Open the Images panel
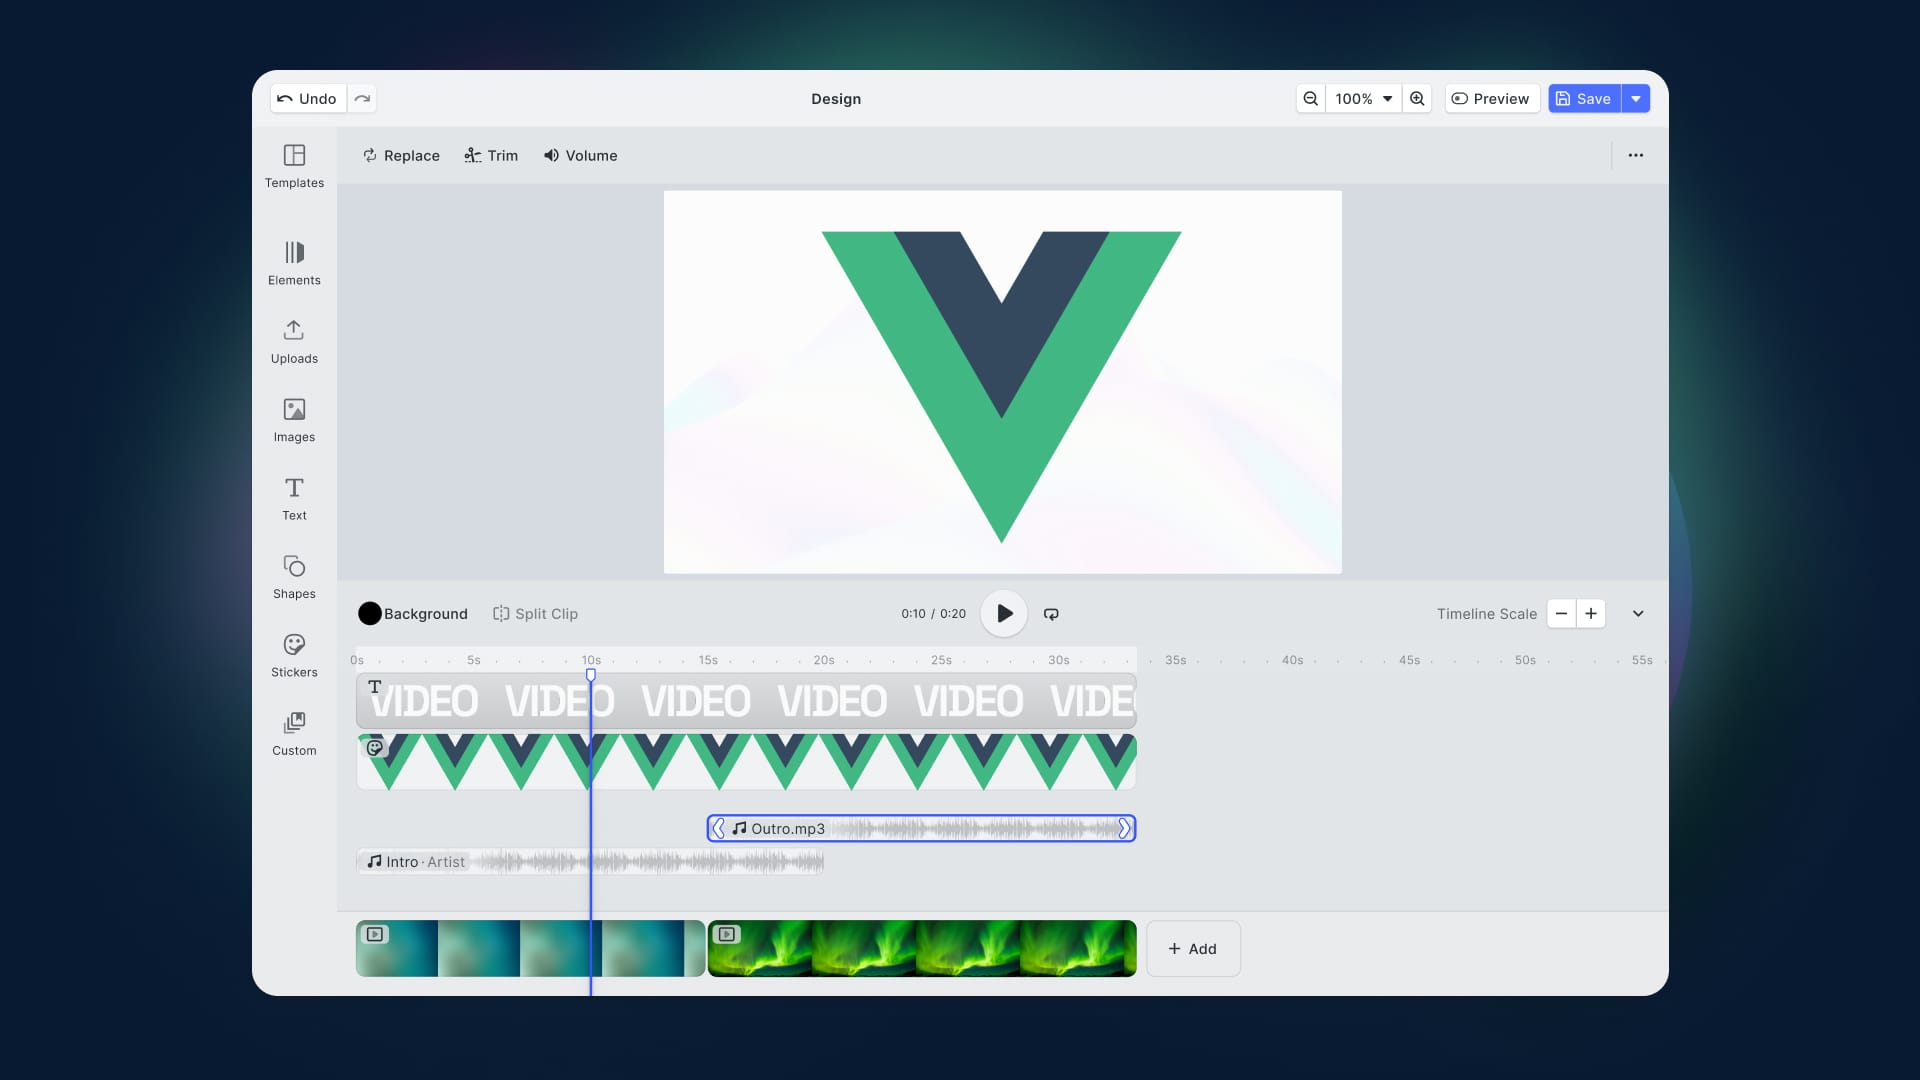 coord(294,420)
